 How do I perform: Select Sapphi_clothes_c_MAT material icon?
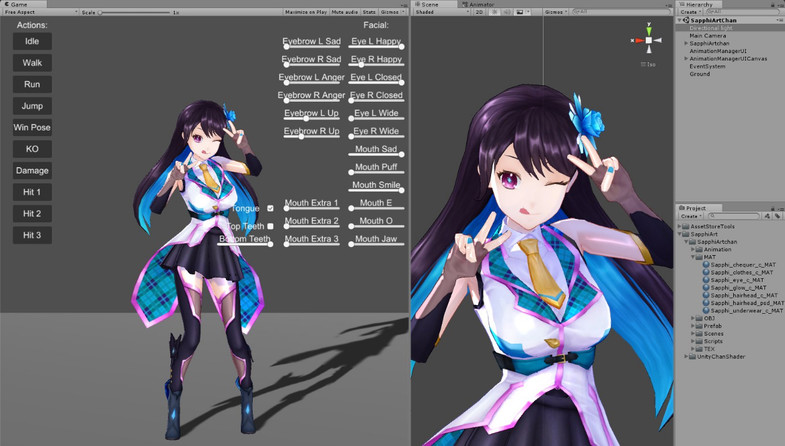[x=706, y=272]
